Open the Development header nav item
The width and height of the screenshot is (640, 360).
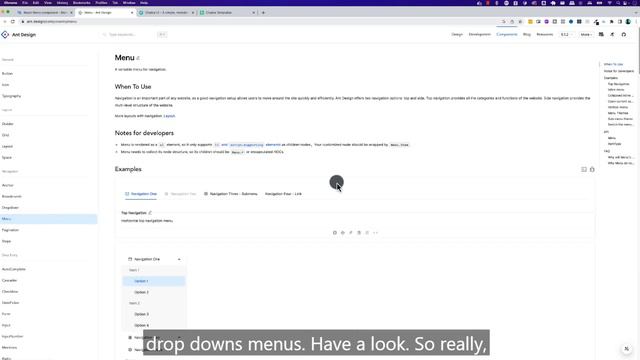480,35
